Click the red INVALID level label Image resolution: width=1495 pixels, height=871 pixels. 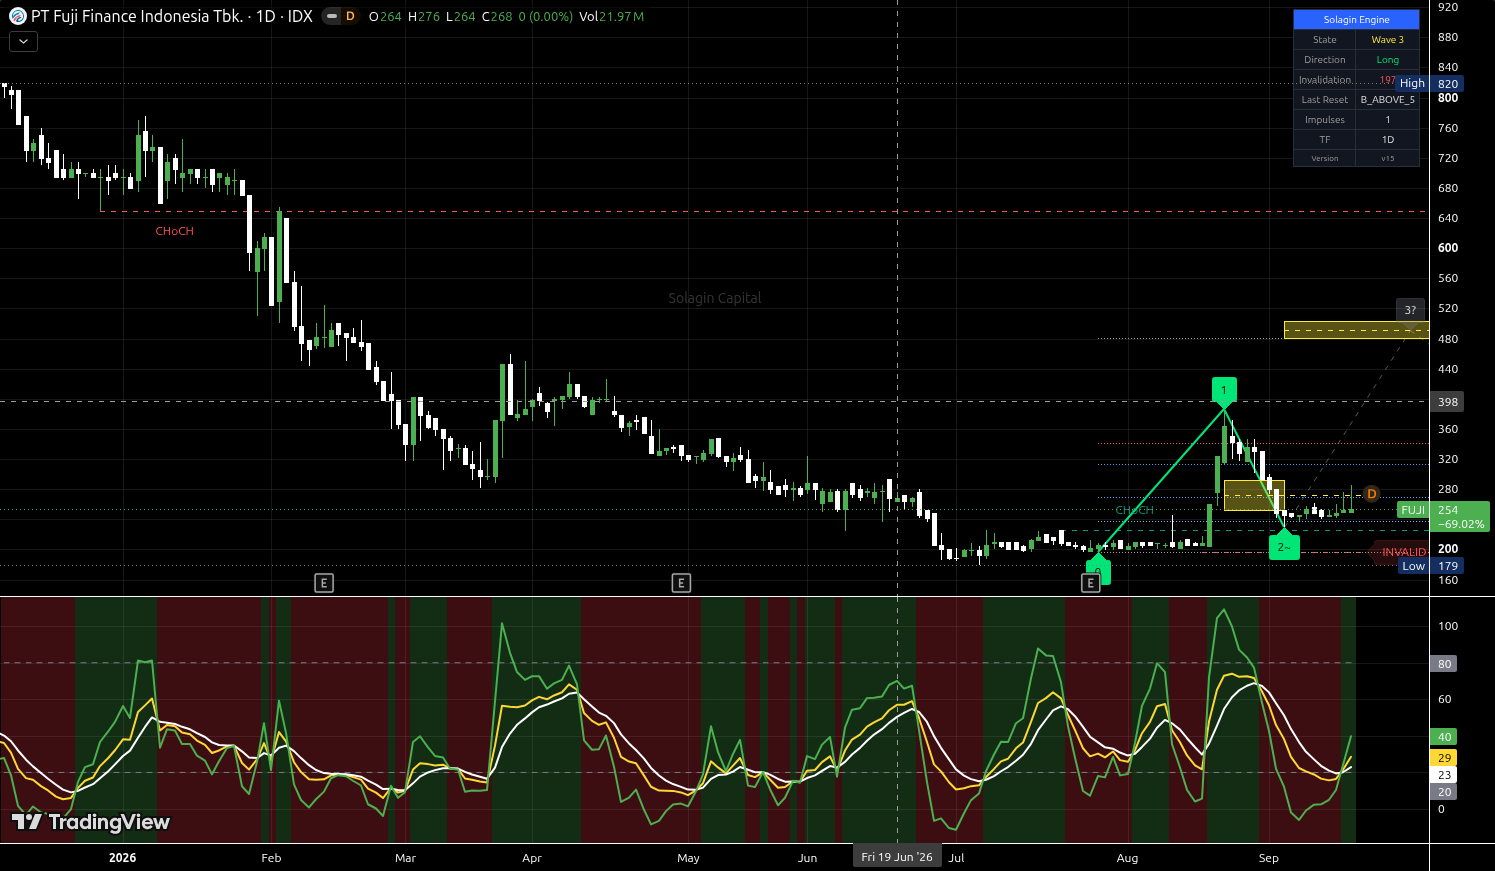1404,552
